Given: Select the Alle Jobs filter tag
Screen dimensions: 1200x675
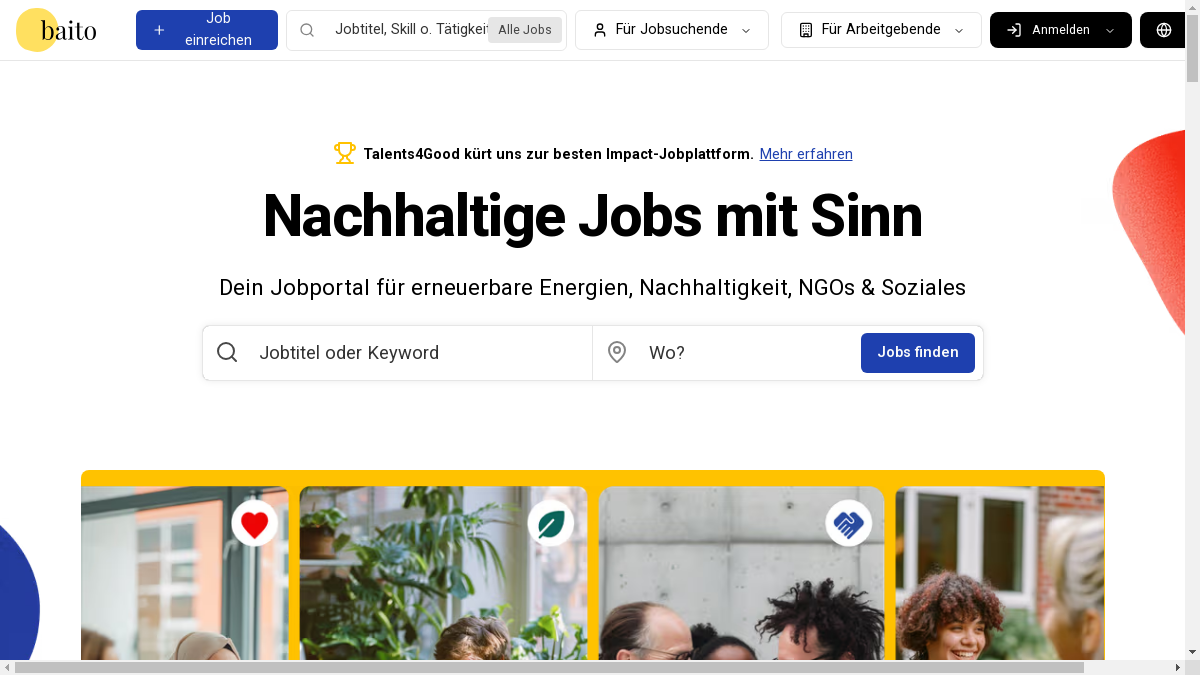Looking at the screenshot, I should [524, 30].
